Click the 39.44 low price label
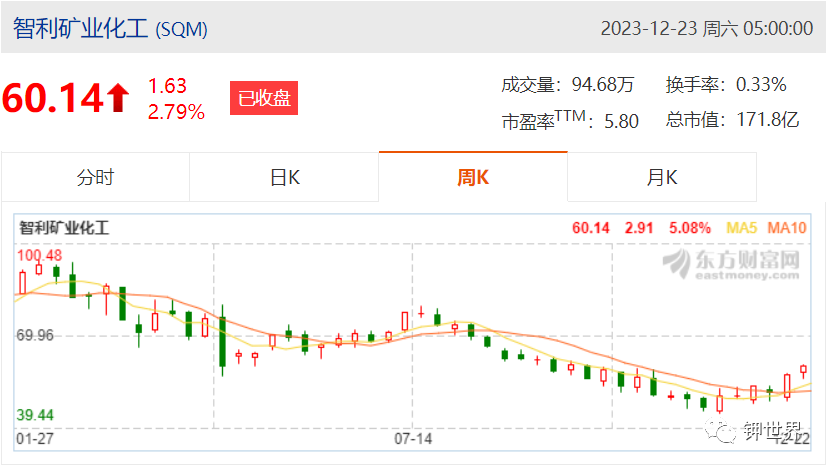Screen dimensions: 829x467 [35, 415]
